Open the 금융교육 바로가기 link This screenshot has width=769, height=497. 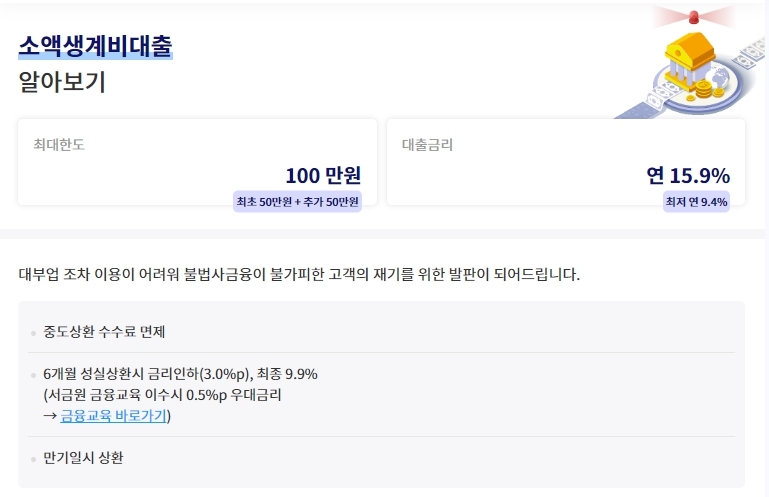[x=113, y=416]
